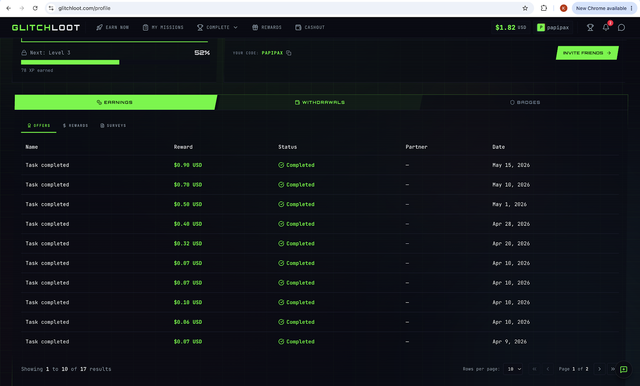Click the $1.82 USD balance
640x386 pixels.
510,27
